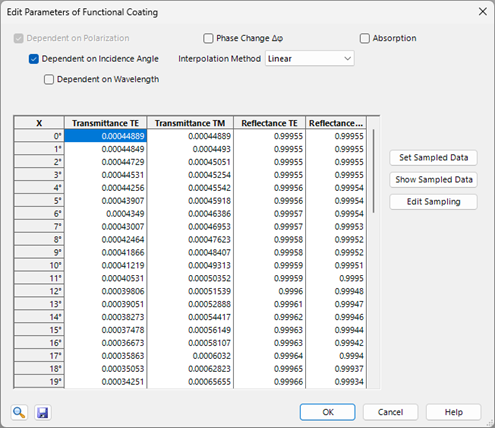This screenshot has height=428, width=495.
Task: Confirm with the OK button
Action: [x=328, y=412]
